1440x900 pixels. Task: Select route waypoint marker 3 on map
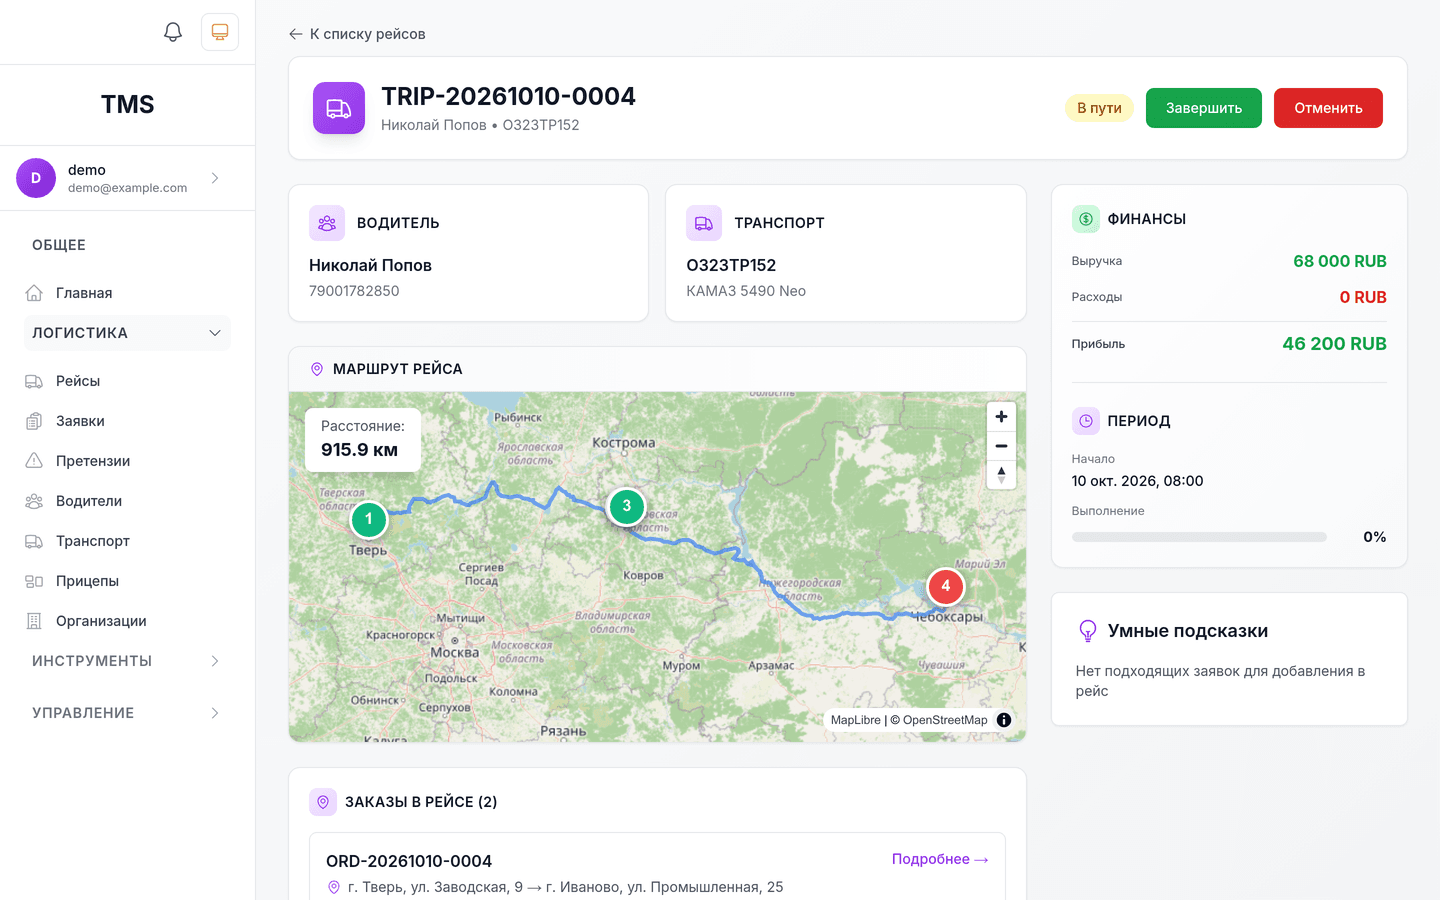tap(627, 506)
